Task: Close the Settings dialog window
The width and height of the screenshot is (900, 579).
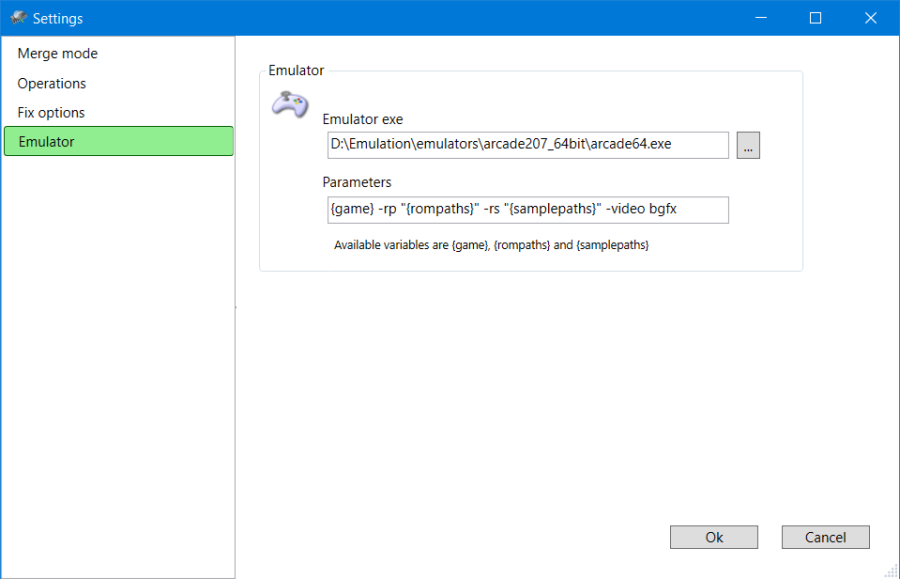Action: pos(869,18)
